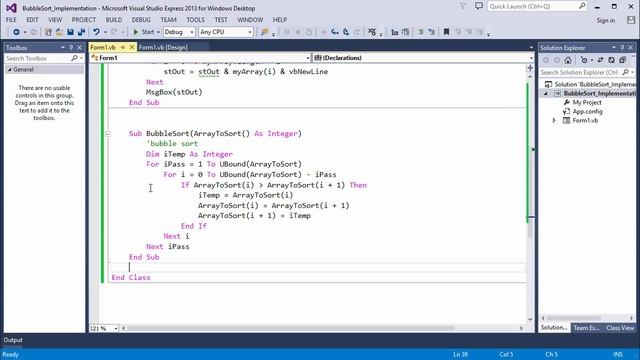Image resolution: width=640 pixels, height=360 pixels.
Task: Open the BUILD menu
Action: (x=113, y=20)
